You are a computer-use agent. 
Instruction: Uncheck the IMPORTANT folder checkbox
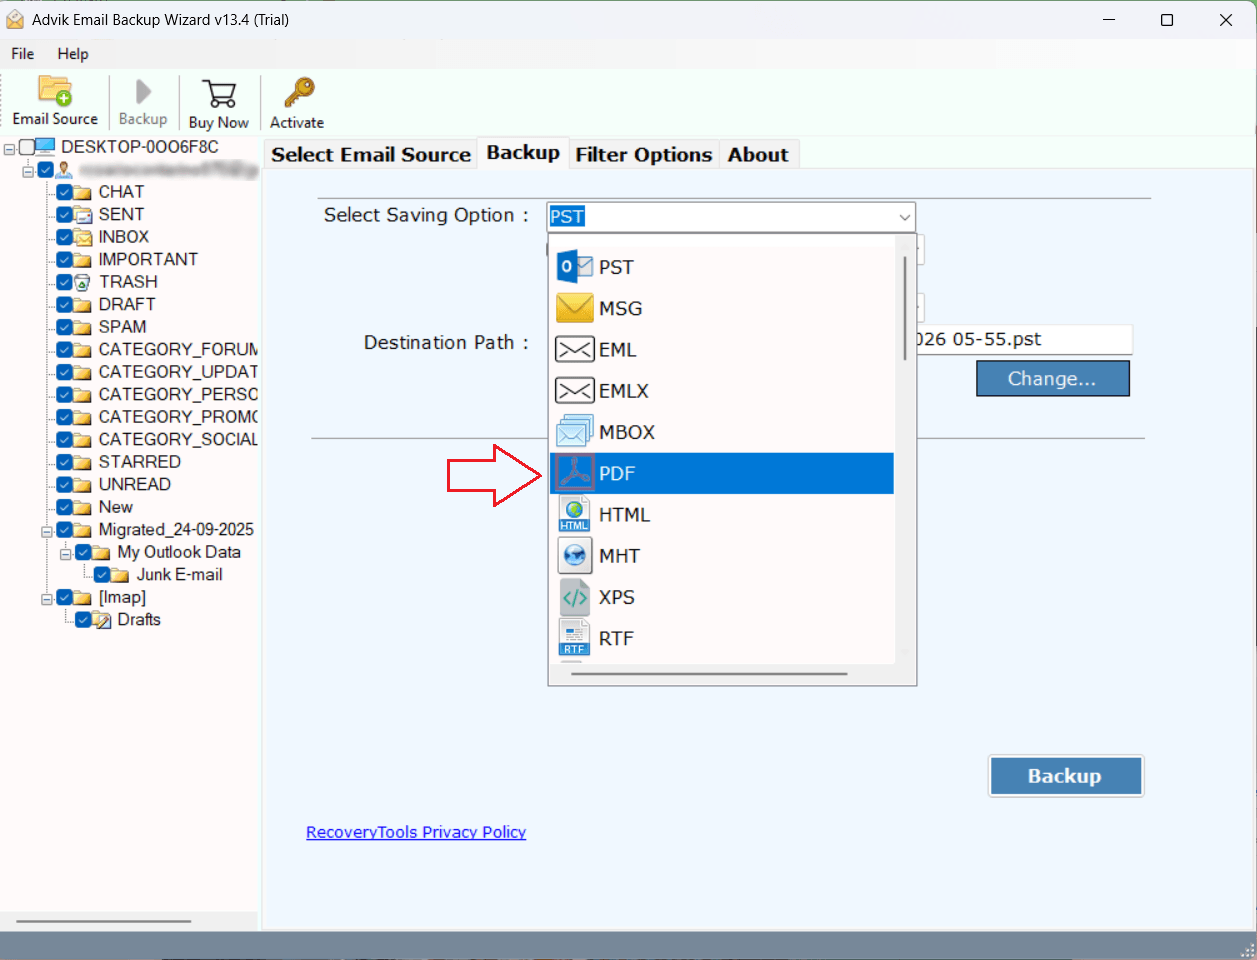[64, 259]
